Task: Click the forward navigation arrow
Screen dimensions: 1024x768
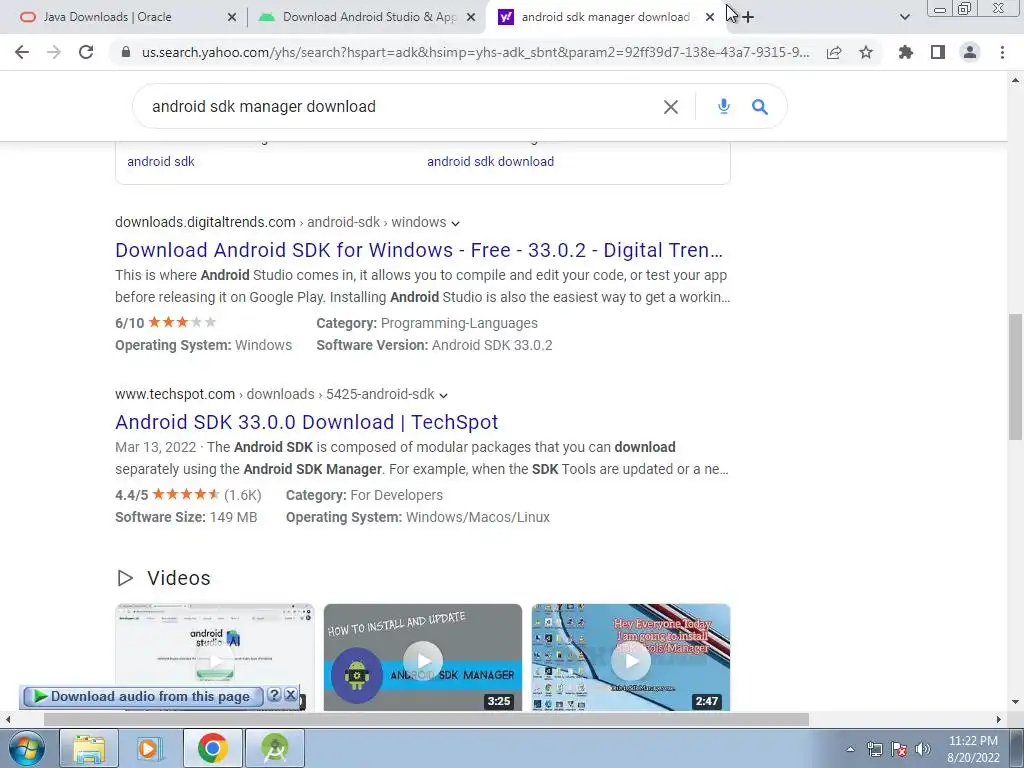Action: [54, 52]
